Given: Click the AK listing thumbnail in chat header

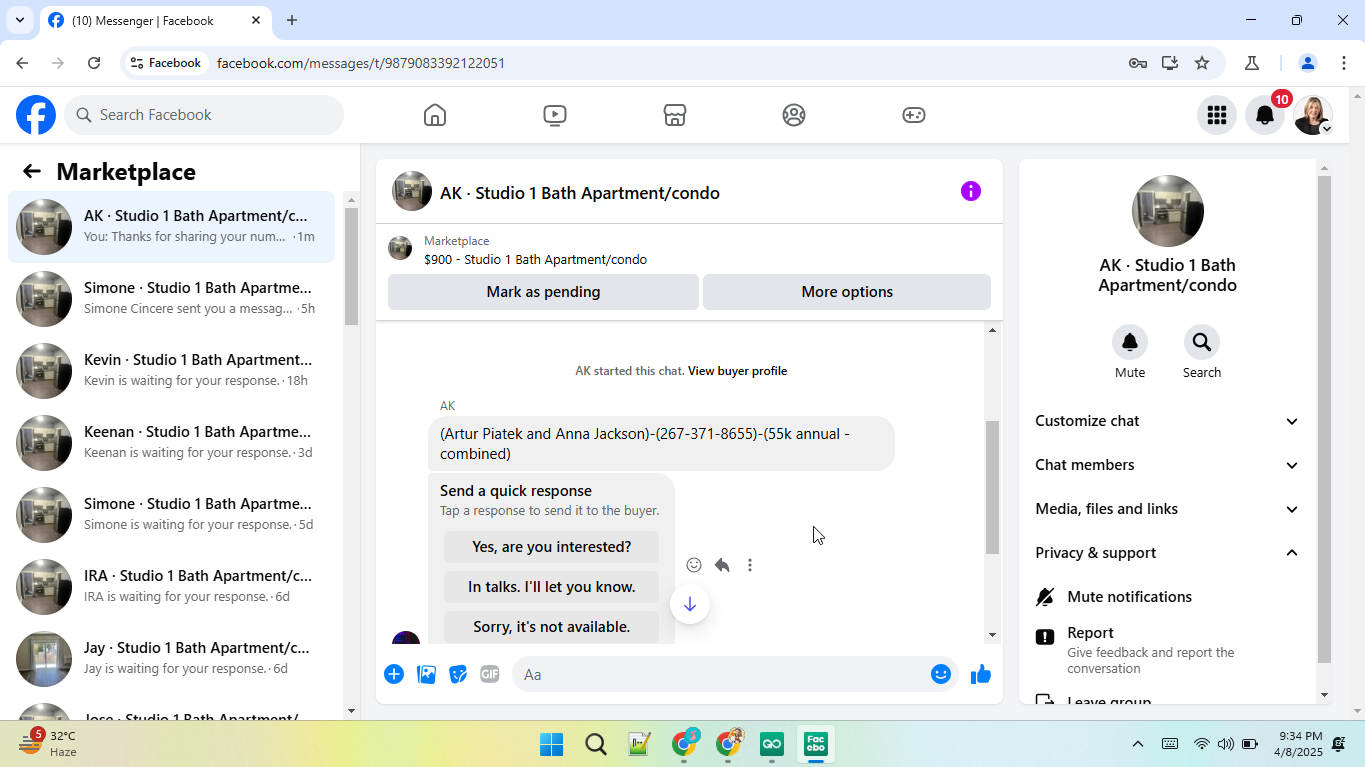Looking at the screenshot, I should click(412, 191).
